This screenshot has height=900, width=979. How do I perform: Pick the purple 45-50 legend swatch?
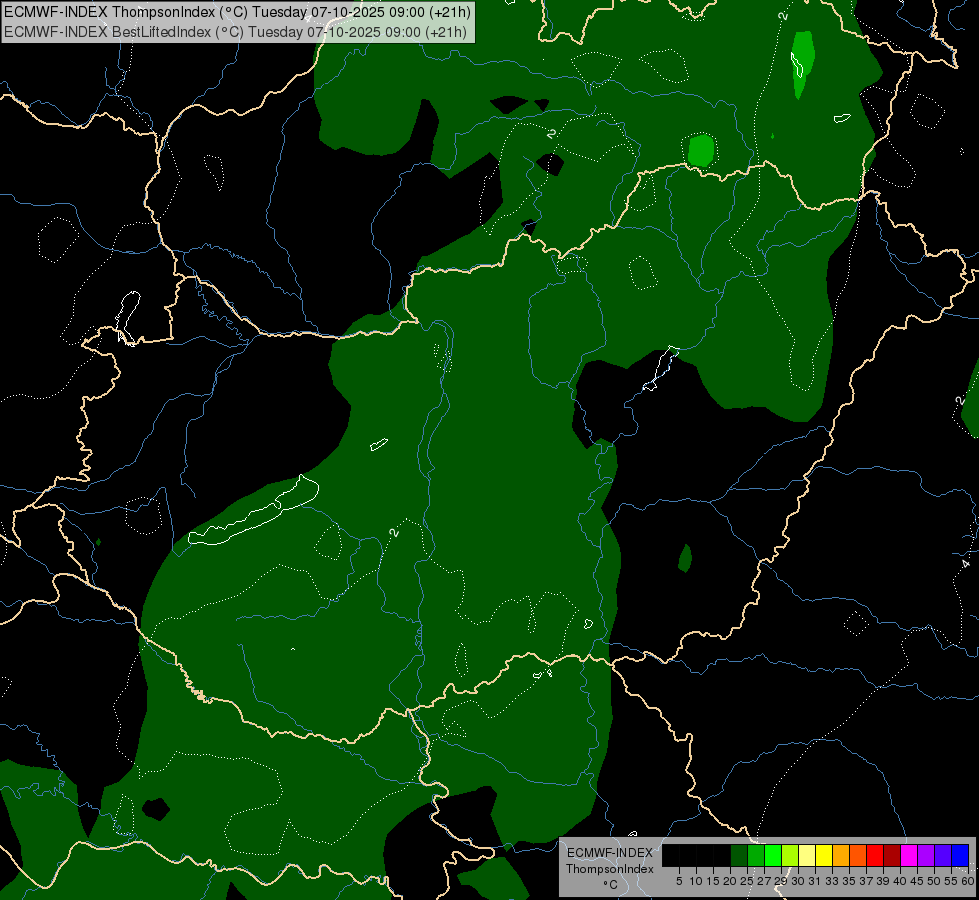point(926,855)
